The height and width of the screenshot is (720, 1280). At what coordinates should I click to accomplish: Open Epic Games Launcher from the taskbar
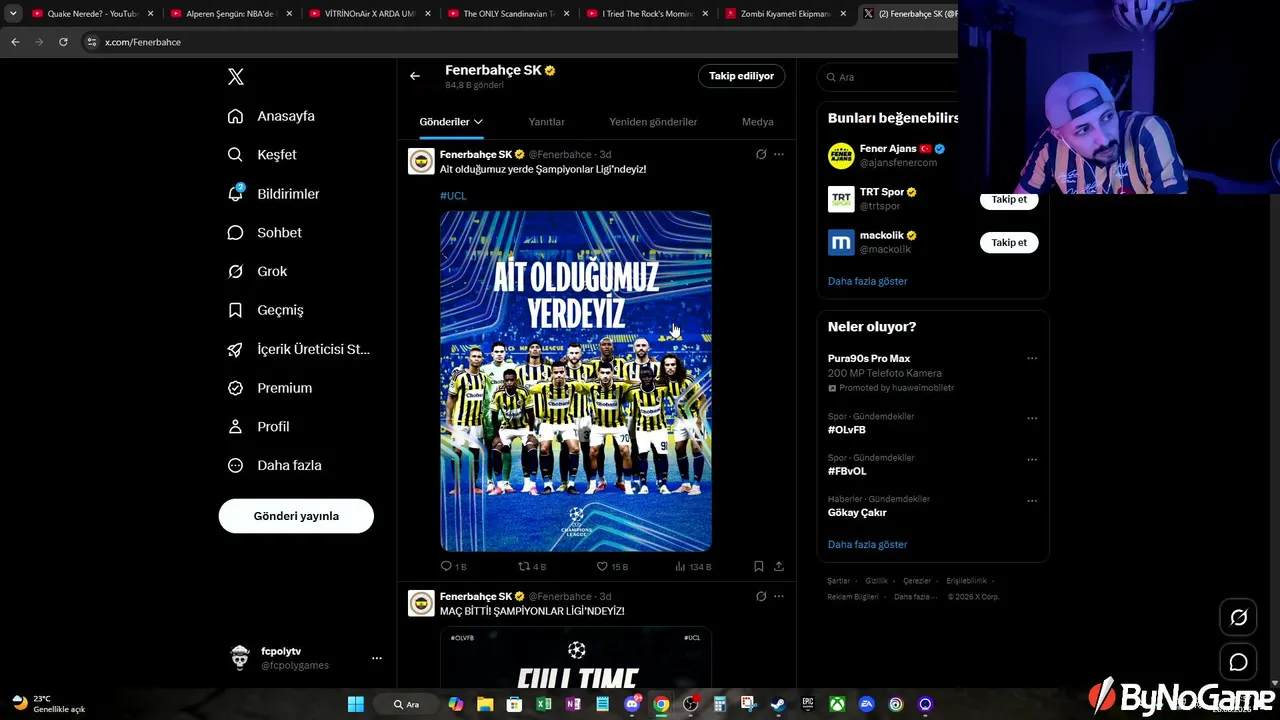point(807,704)
